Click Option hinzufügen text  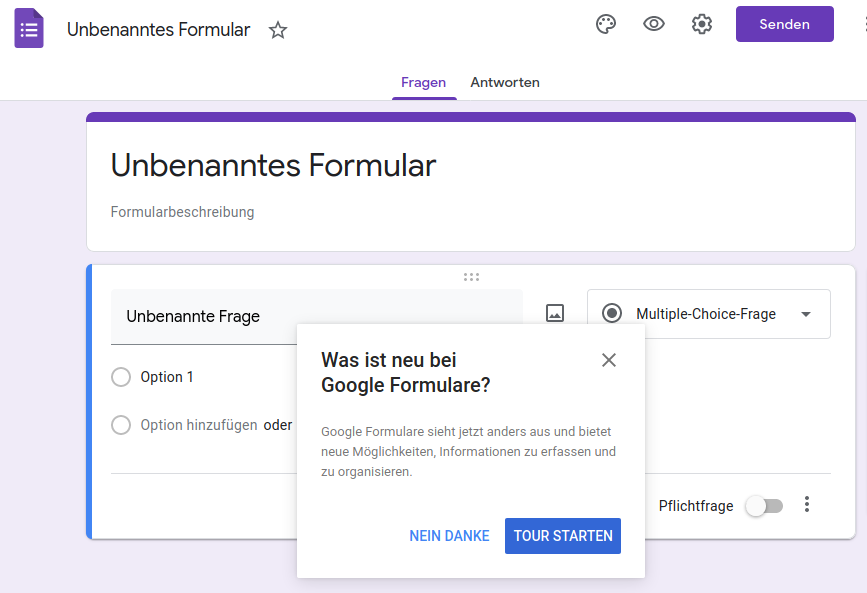pos(199,425)
